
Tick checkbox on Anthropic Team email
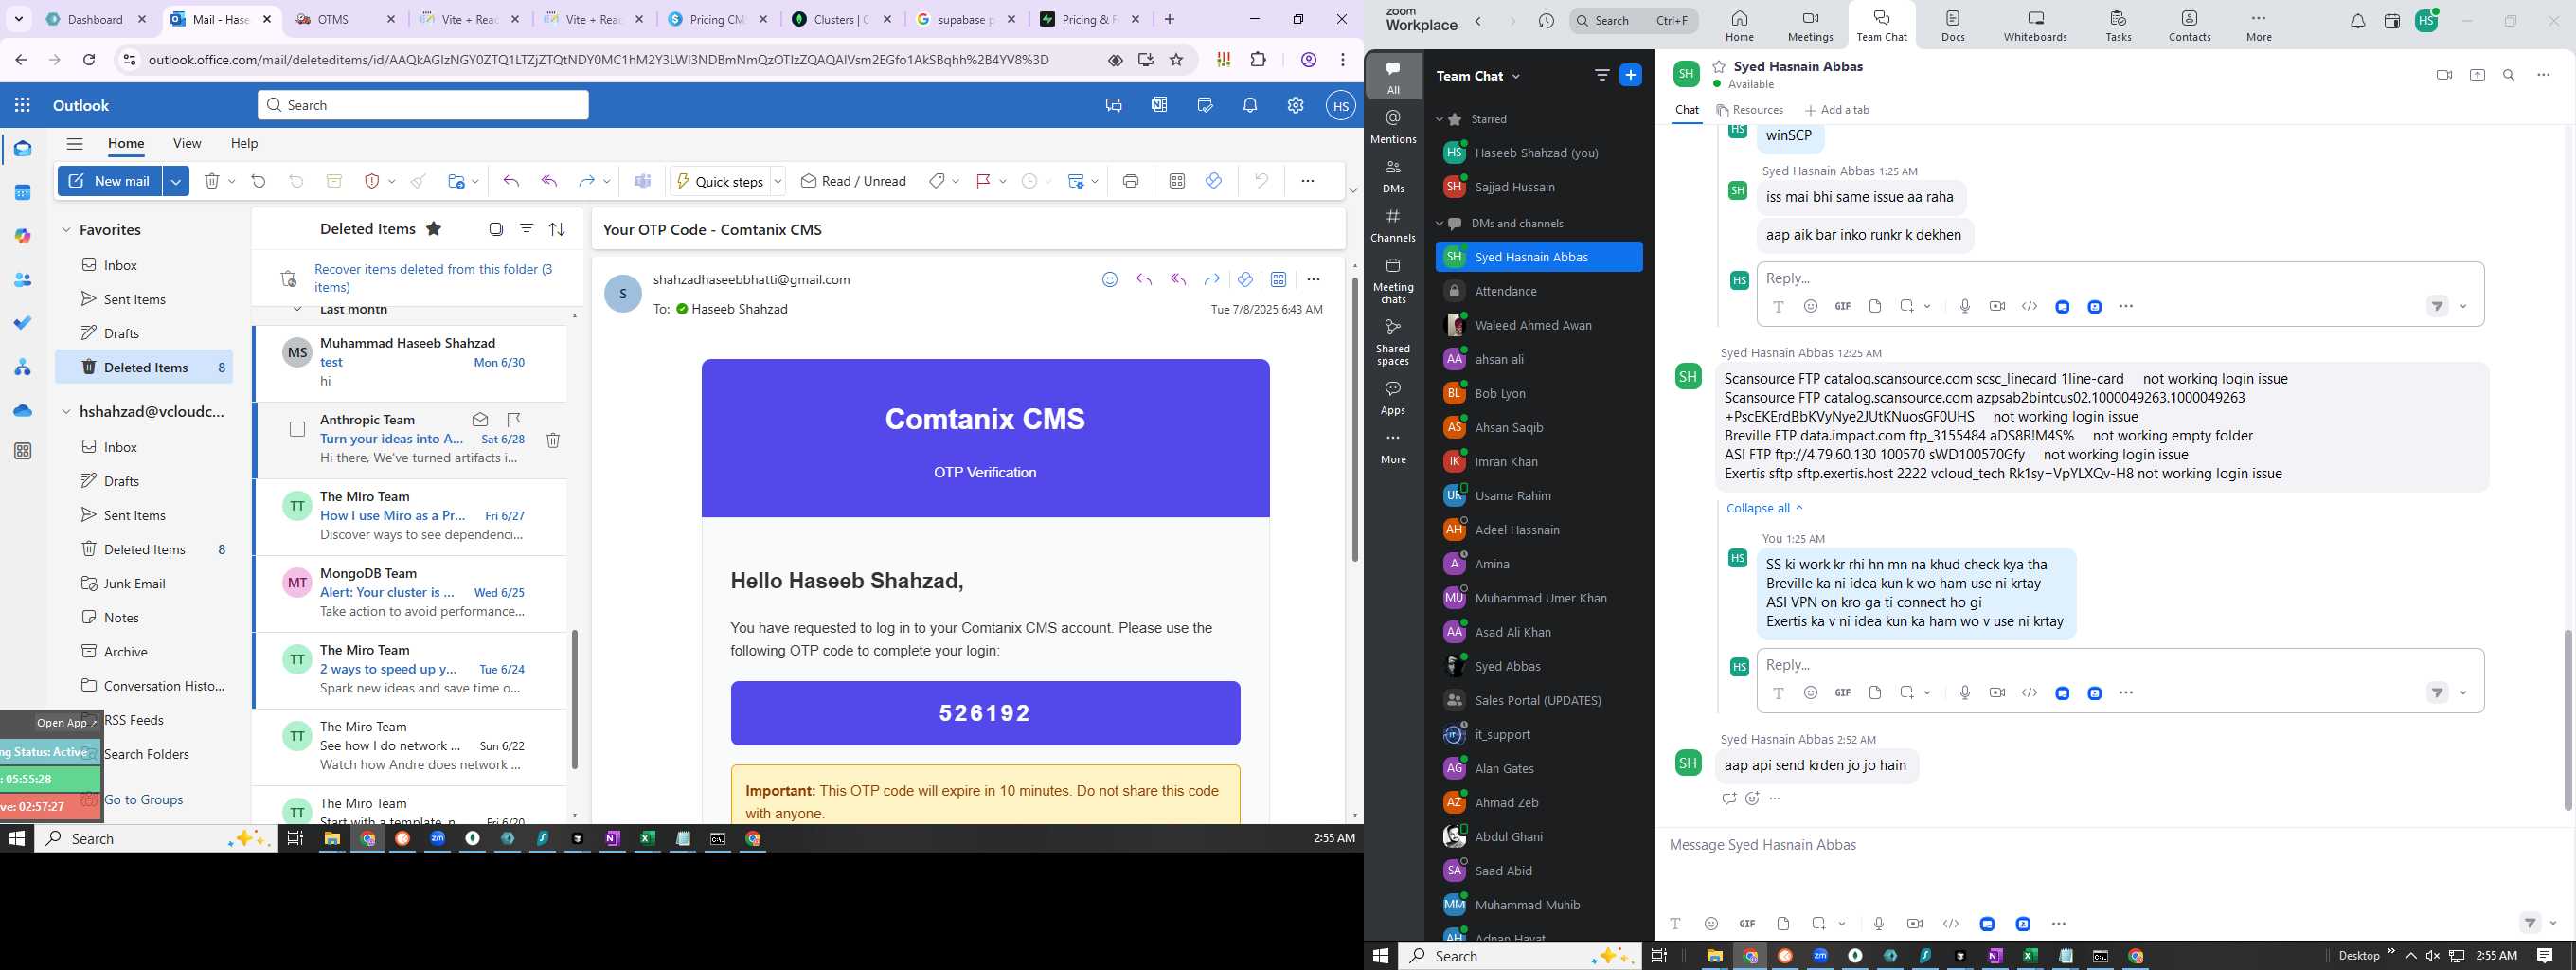297,429
